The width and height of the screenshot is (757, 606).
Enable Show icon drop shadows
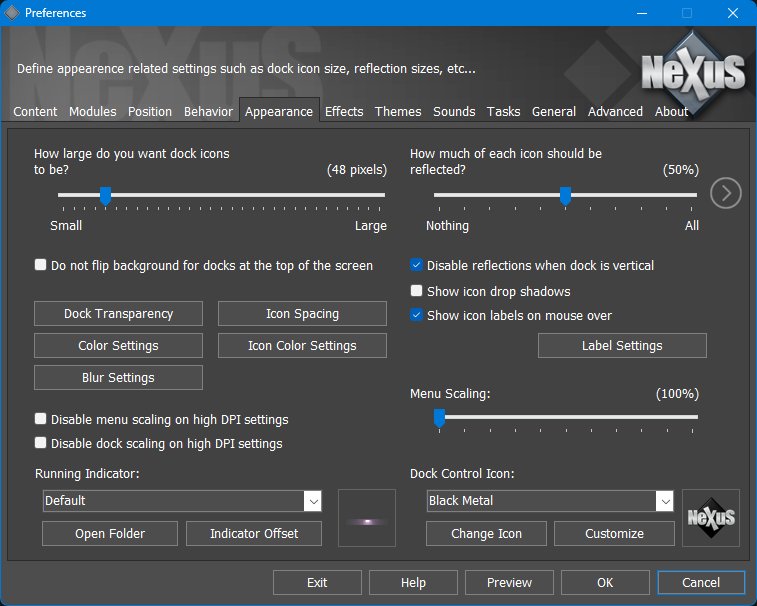[416, 291]
